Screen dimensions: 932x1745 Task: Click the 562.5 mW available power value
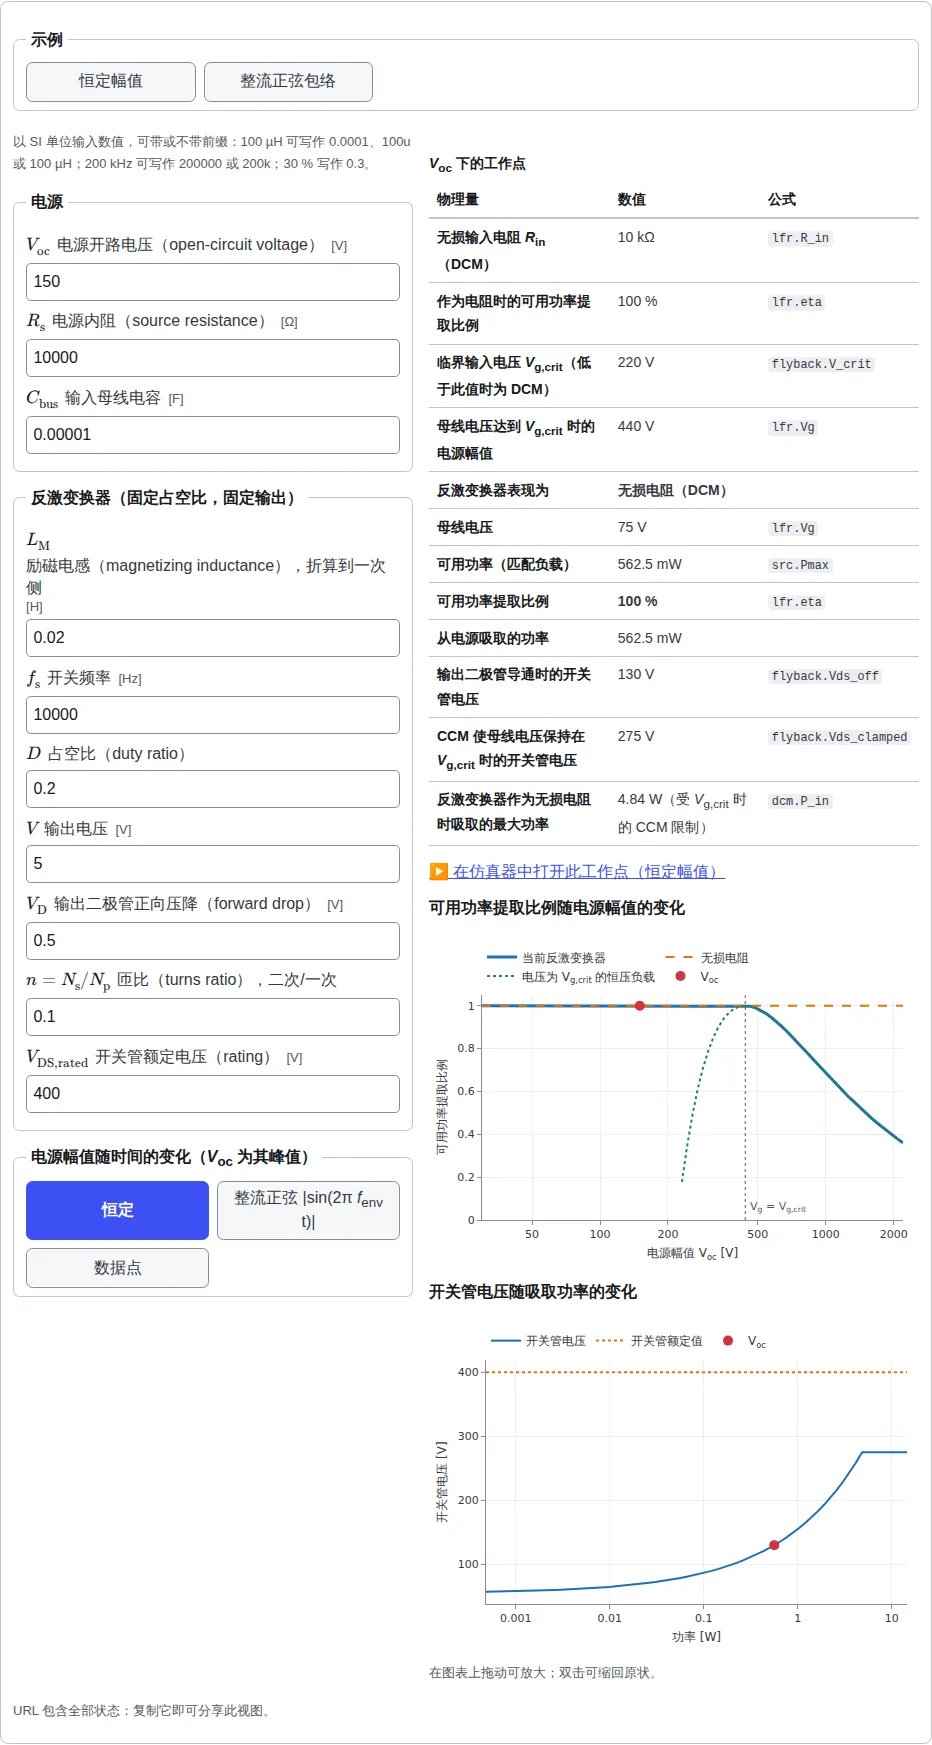tap(649, 564)
